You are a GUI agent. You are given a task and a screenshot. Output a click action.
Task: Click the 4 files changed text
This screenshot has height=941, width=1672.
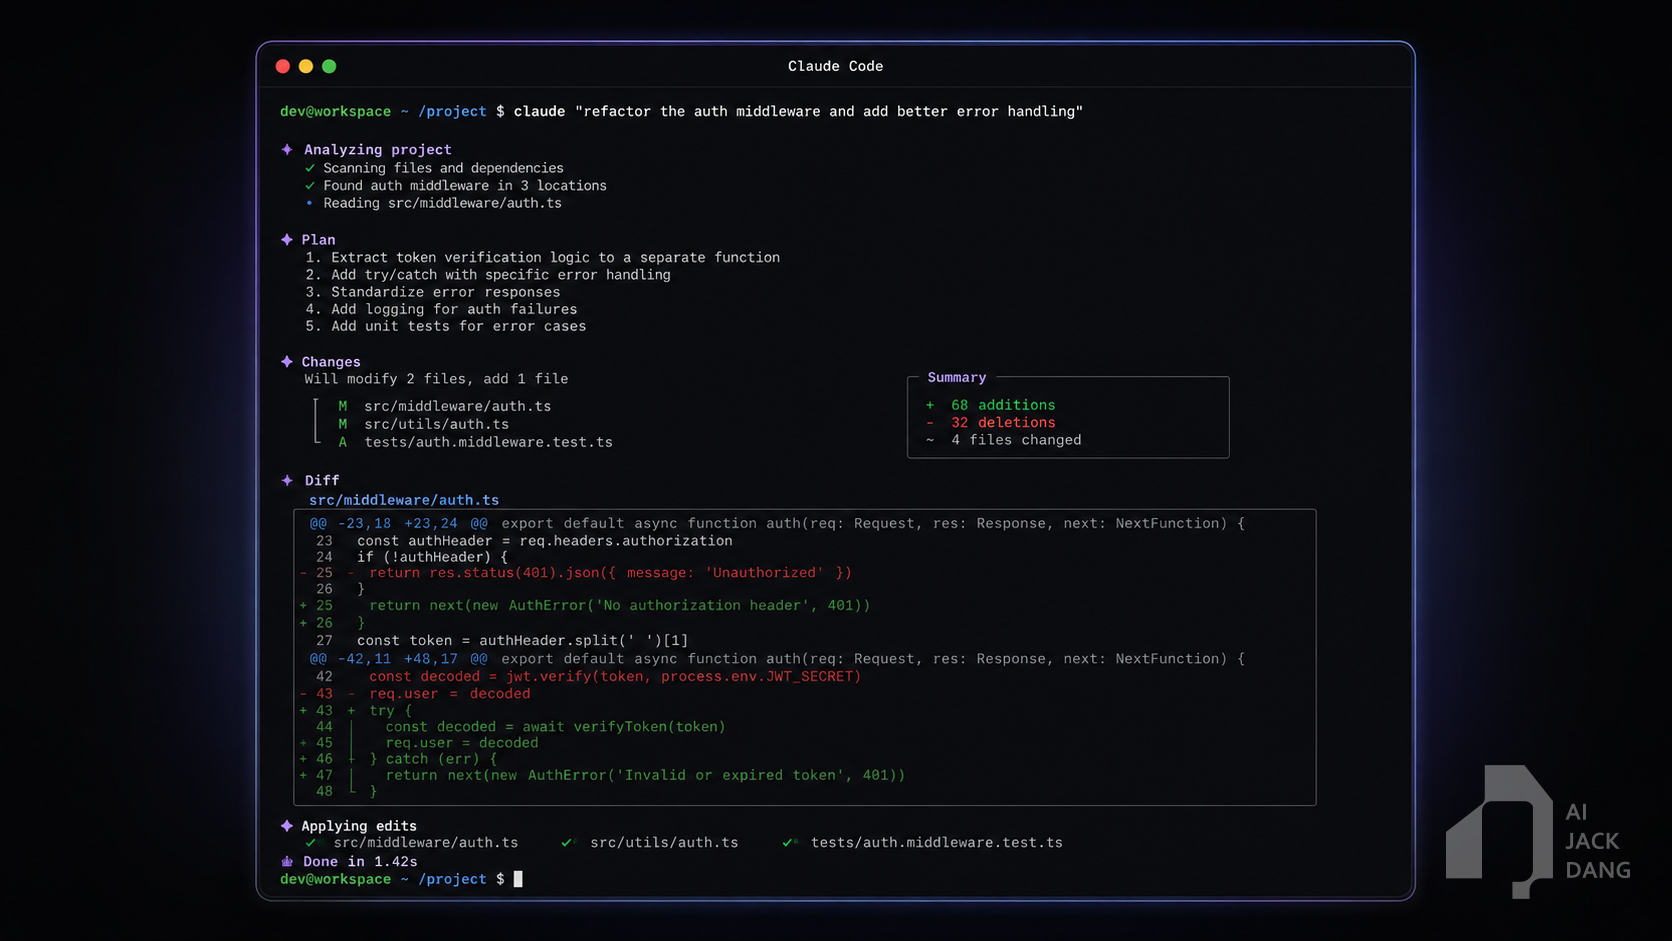(x=1016, y=440)
